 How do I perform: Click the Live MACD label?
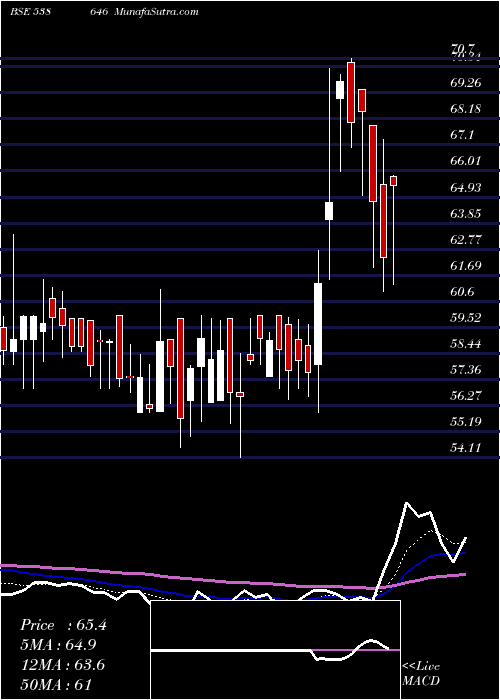coord(421,674)
